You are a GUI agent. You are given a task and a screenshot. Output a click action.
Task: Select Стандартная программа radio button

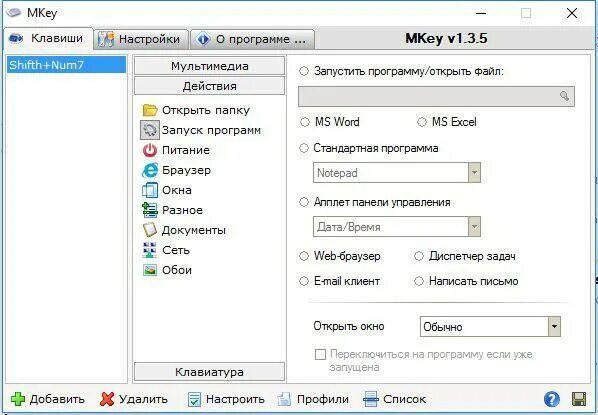point(304,148)
